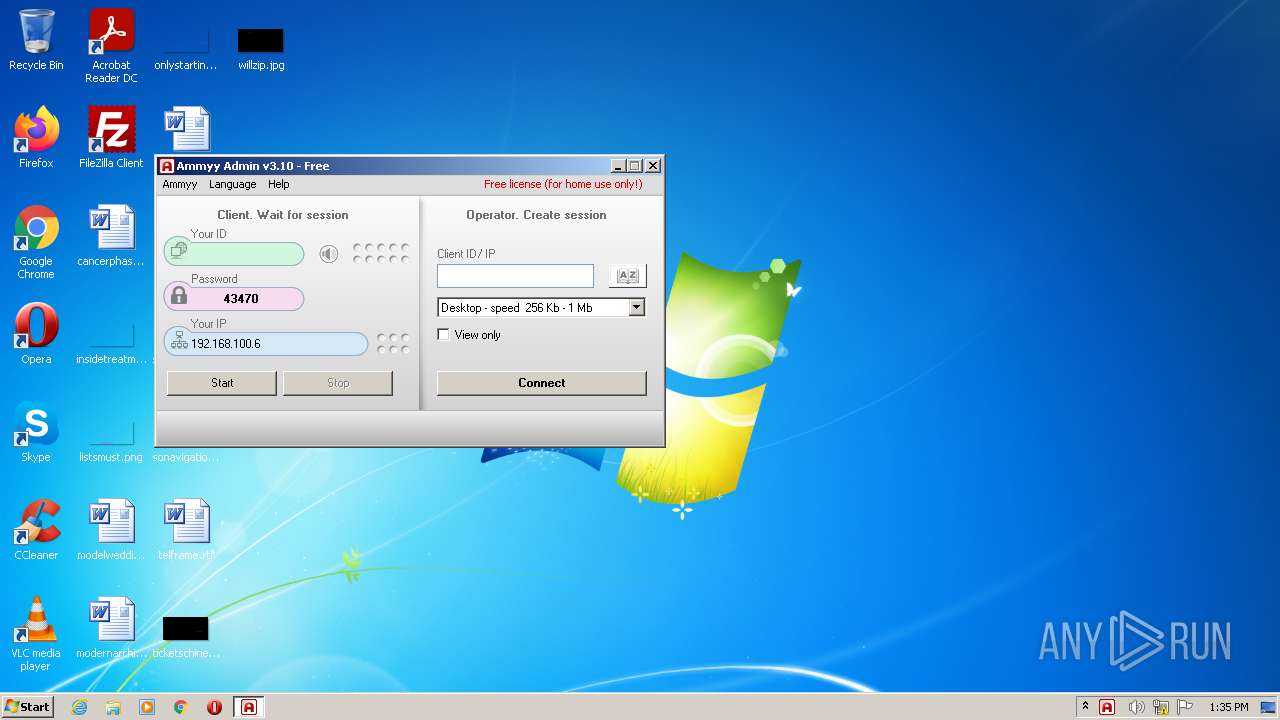The width and height of the screenshot is (1280, 720).
Task: Click the computer icon in Your ID field
Action: (179, 251)
